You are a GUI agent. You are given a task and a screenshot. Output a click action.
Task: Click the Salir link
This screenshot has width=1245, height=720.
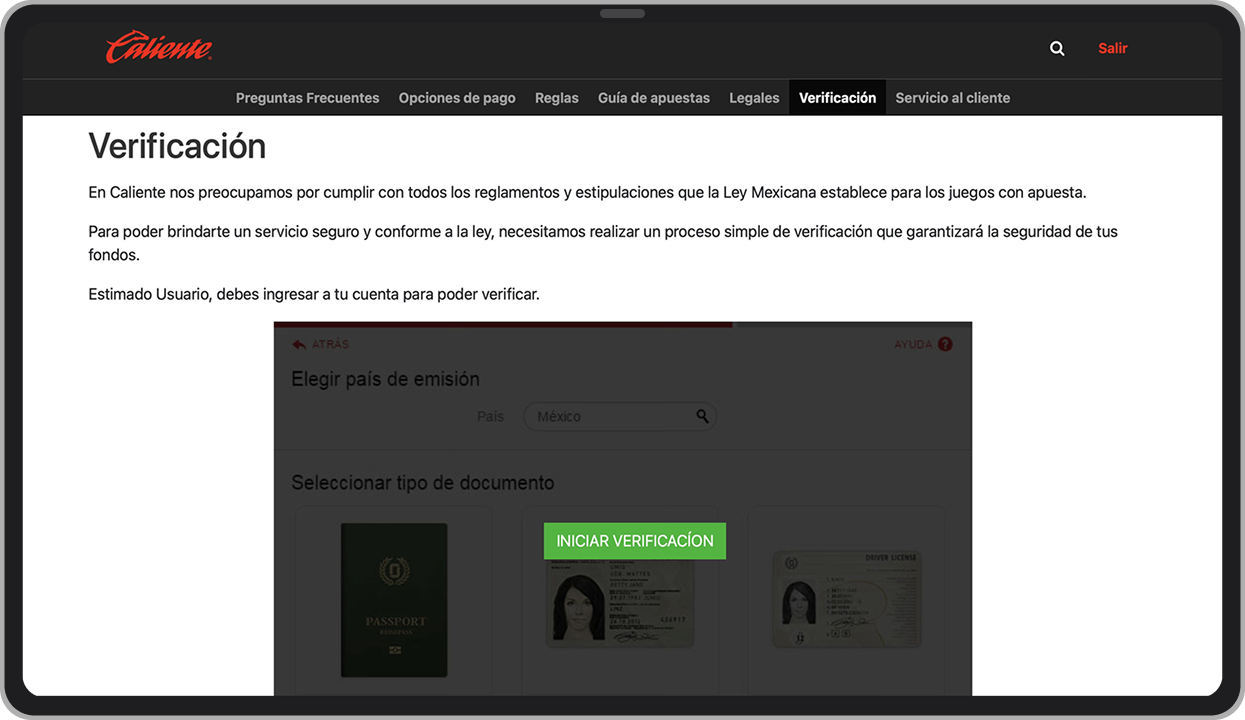1112,47
